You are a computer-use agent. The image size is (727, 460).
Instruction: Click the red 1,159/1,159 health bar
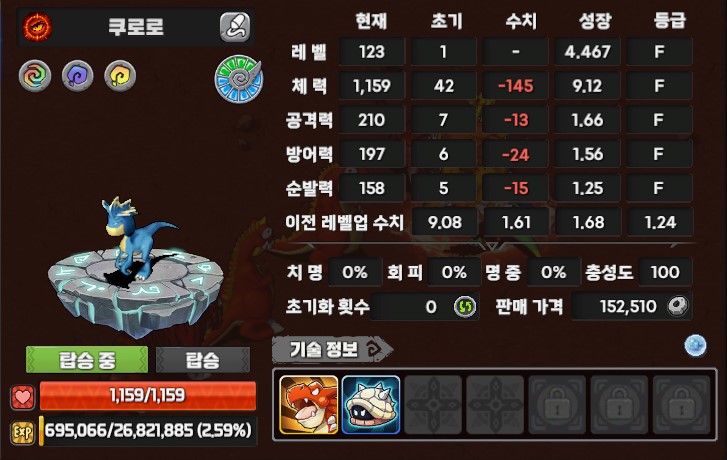pyautogui.click(x=148, y=396)
